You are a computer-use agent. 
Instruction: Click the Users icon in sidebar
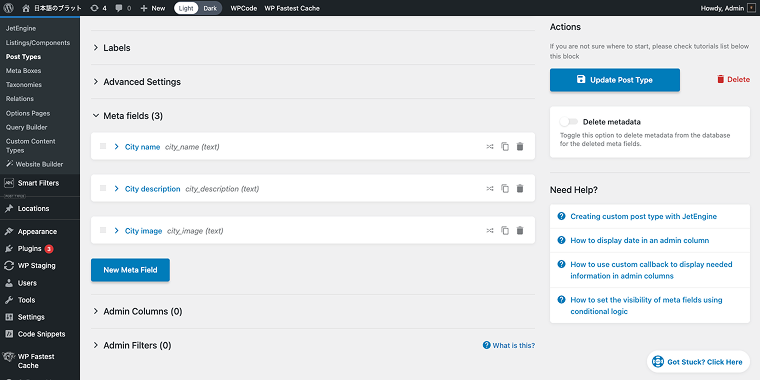tap(8, 283)
